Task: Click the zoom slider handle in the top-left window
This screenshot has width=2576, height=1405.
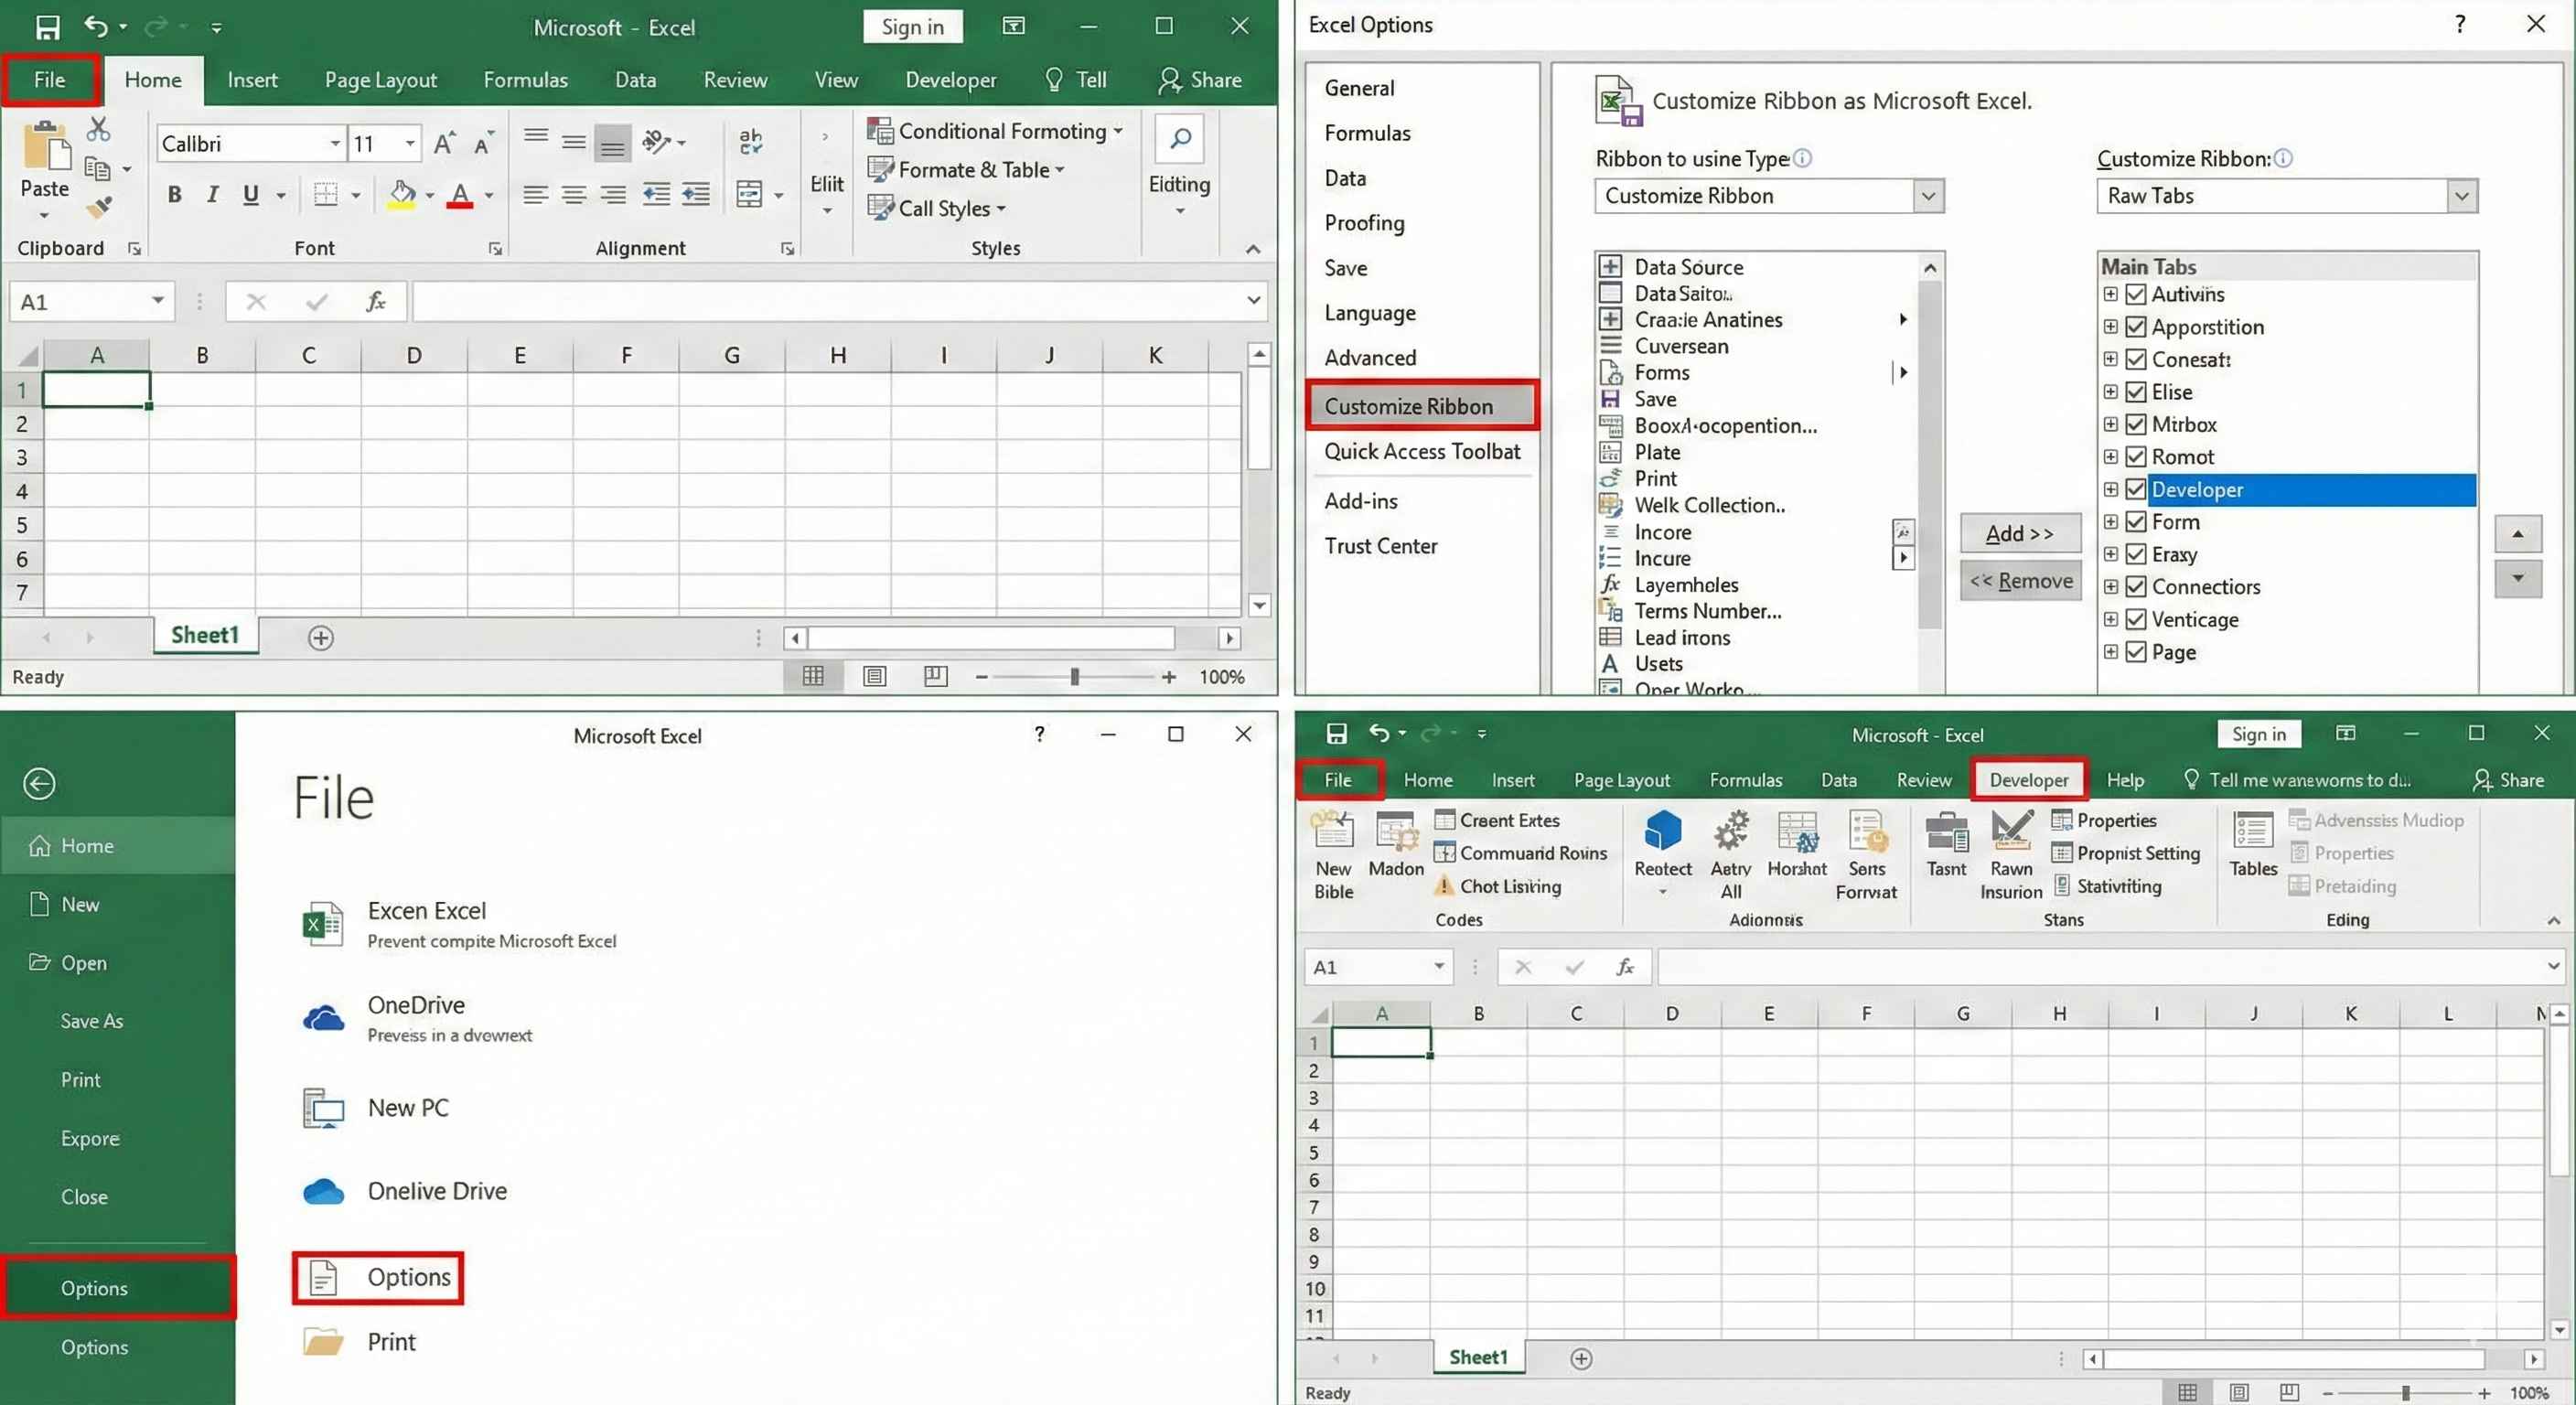Action: coord(1074,677)
